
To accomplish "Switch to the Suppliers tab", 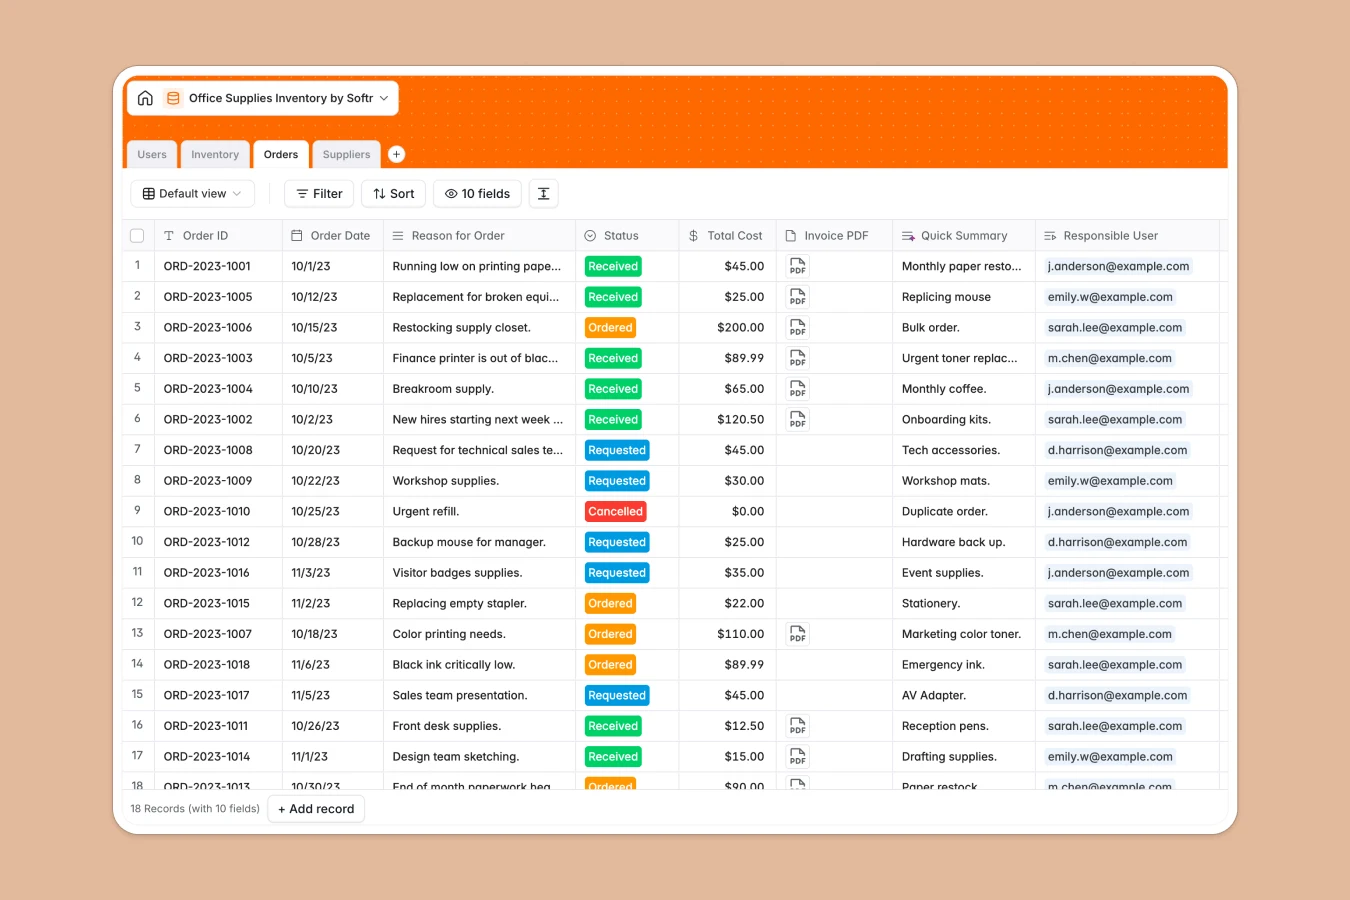I will (346, 154).
